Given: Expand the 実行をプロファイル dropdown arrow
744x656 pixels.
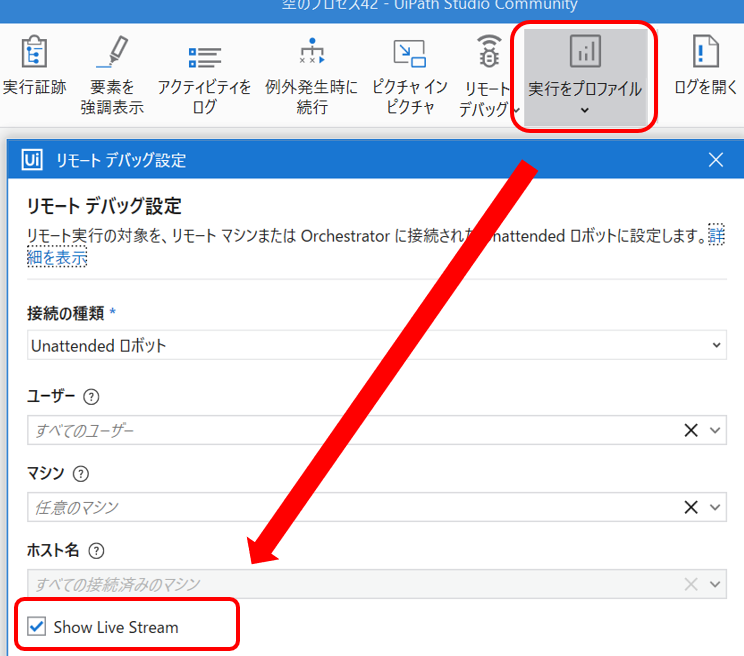Looking at the screenshot, I should coord(585,110).
